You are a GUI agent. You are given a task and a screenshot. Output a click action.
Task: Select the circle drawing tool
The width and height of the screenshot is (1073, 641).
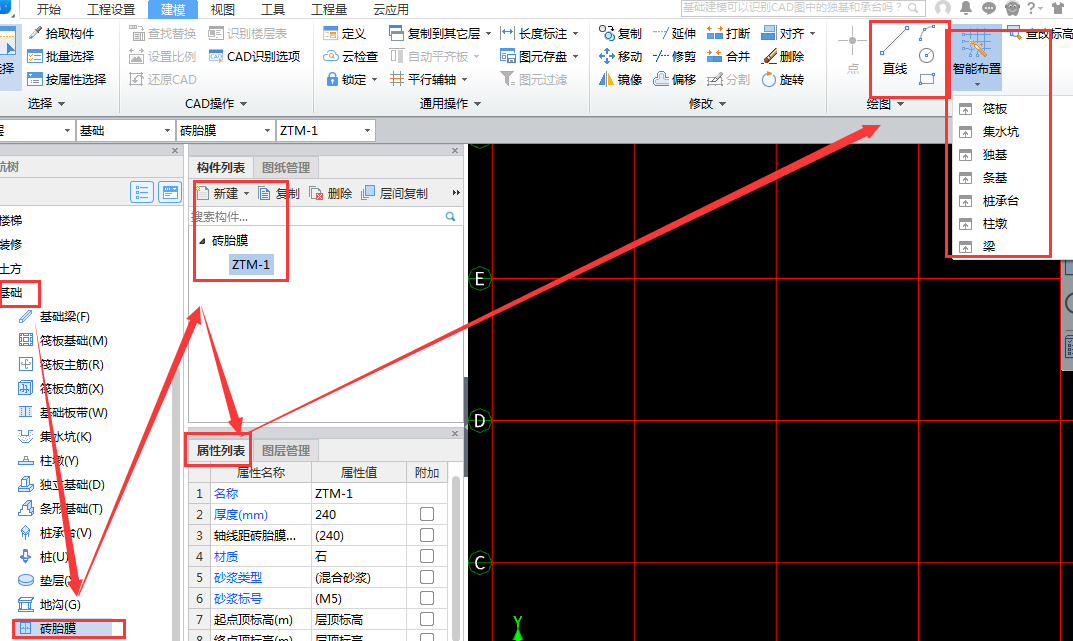pos(927,56)
